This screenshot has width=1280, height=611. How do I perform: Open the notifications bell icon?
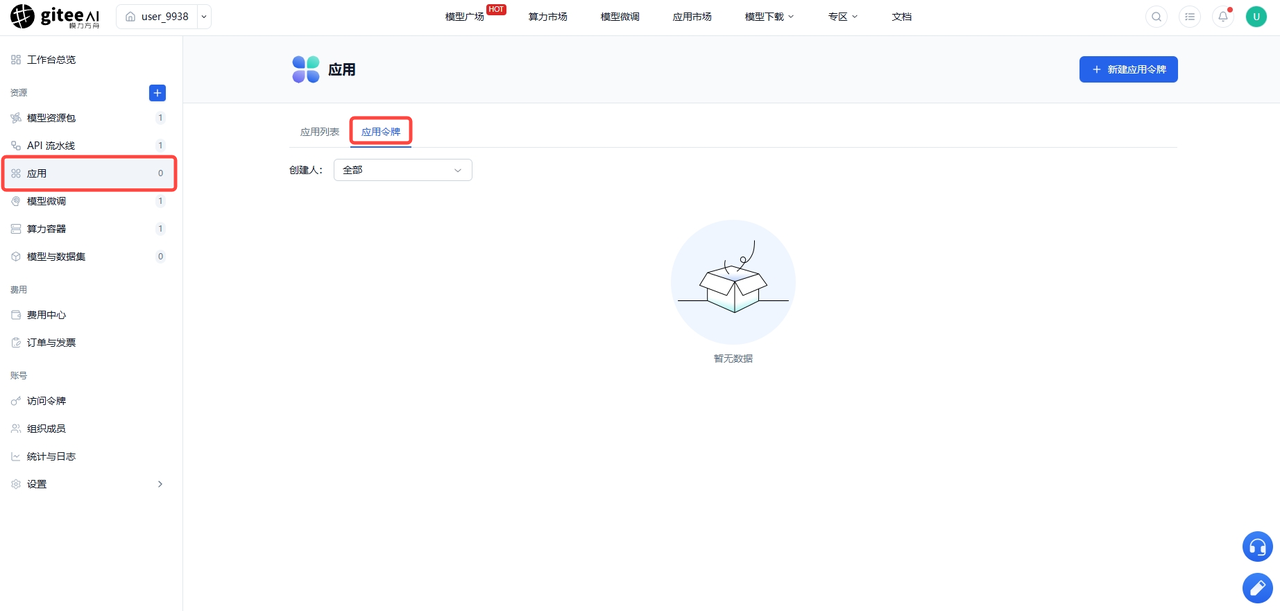pos(1223,17)
